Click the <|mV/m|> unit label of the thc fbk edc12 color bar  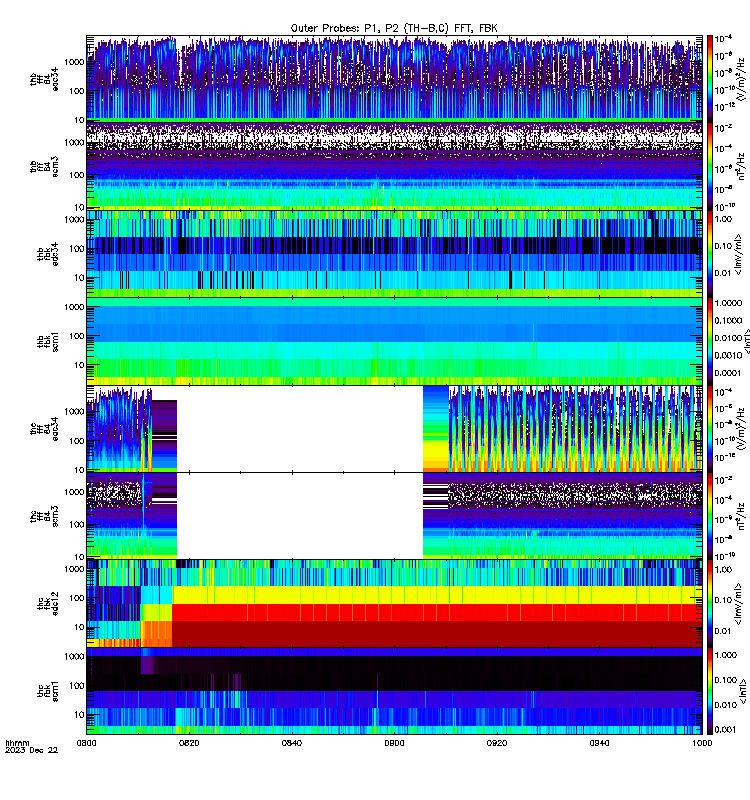739,604
